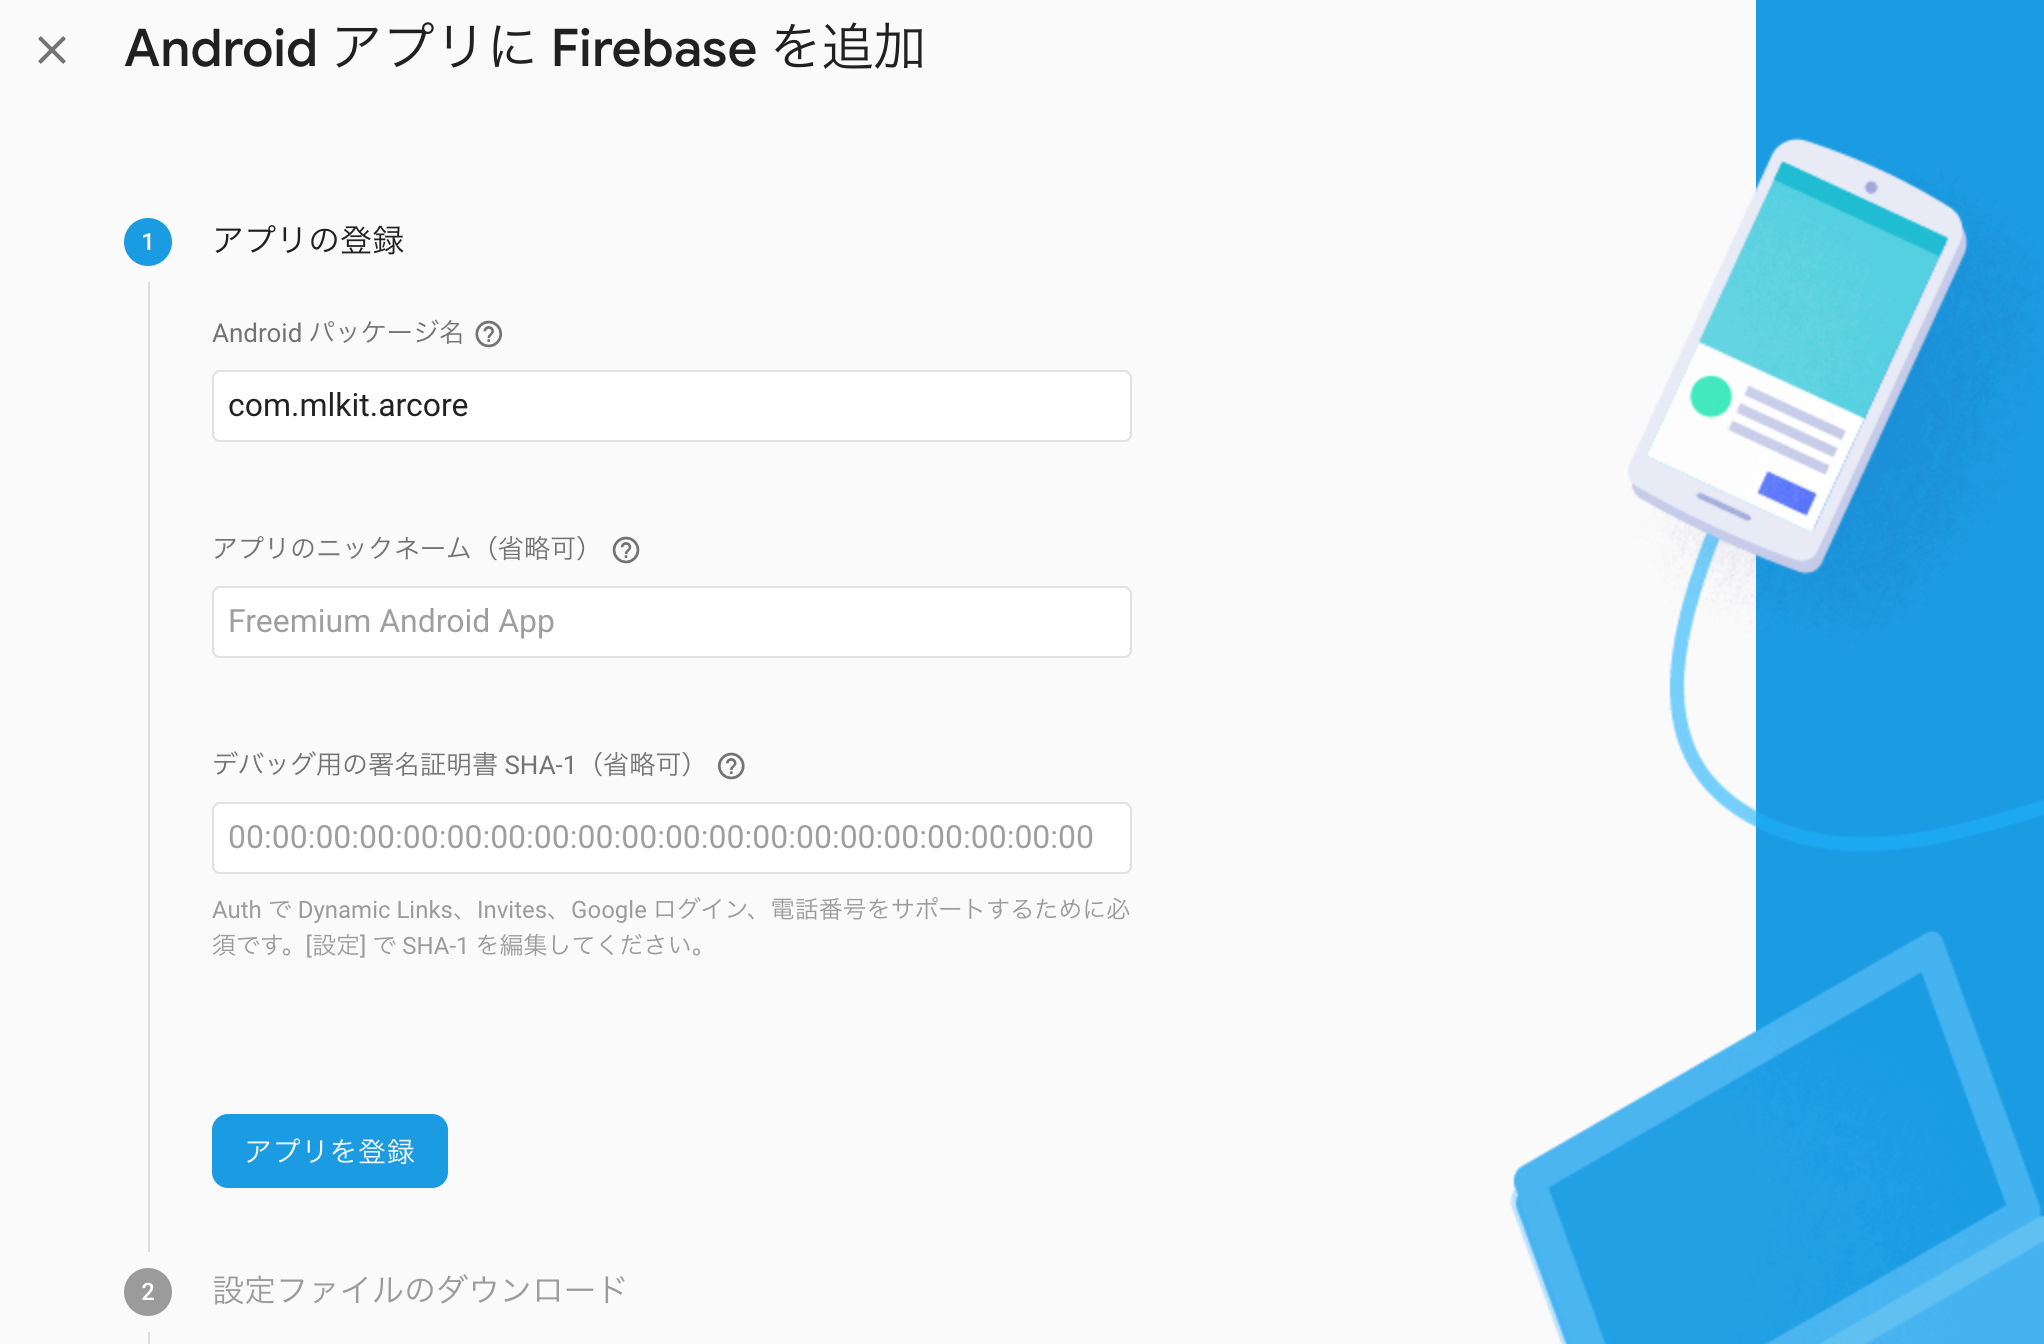Click question mark beside package name label
The width and height of the screenshot is (2044, 1344).
pyautogui.click(x=491, y=335)
